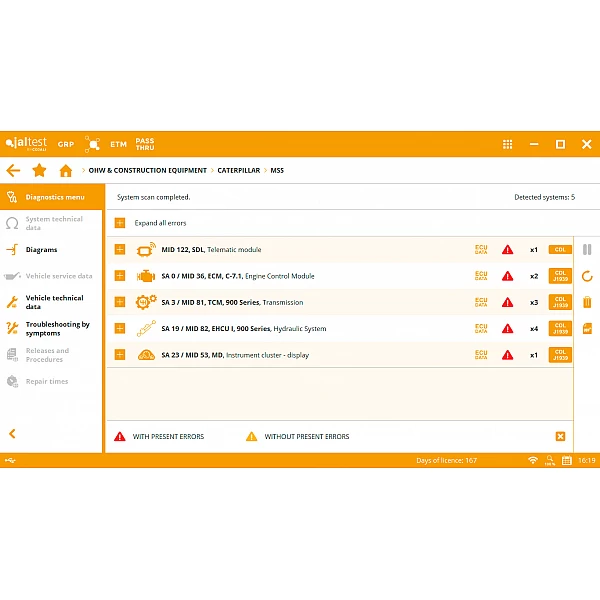Open Vehicle technical data
Screen dimensions: 600x600
point(51,302)
